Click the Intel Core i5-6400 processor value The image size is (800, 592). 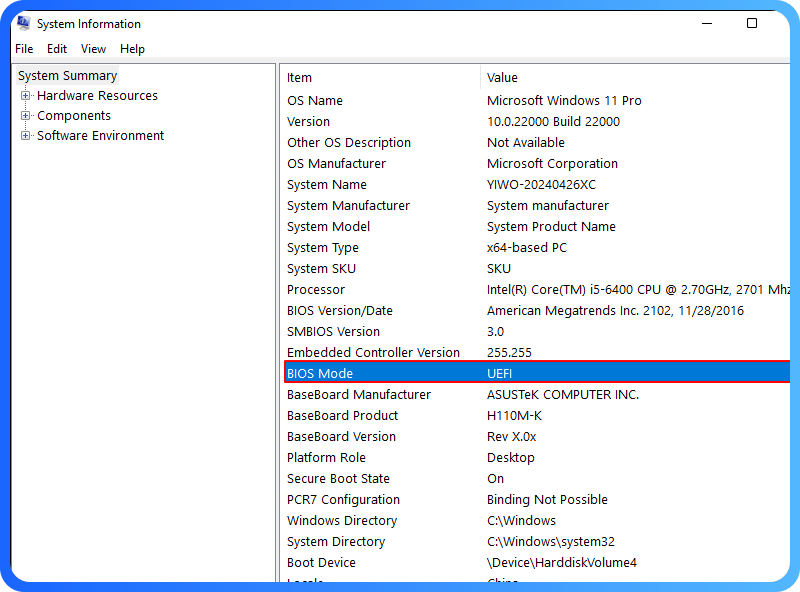pyautogui.click(x=638, y=289)
